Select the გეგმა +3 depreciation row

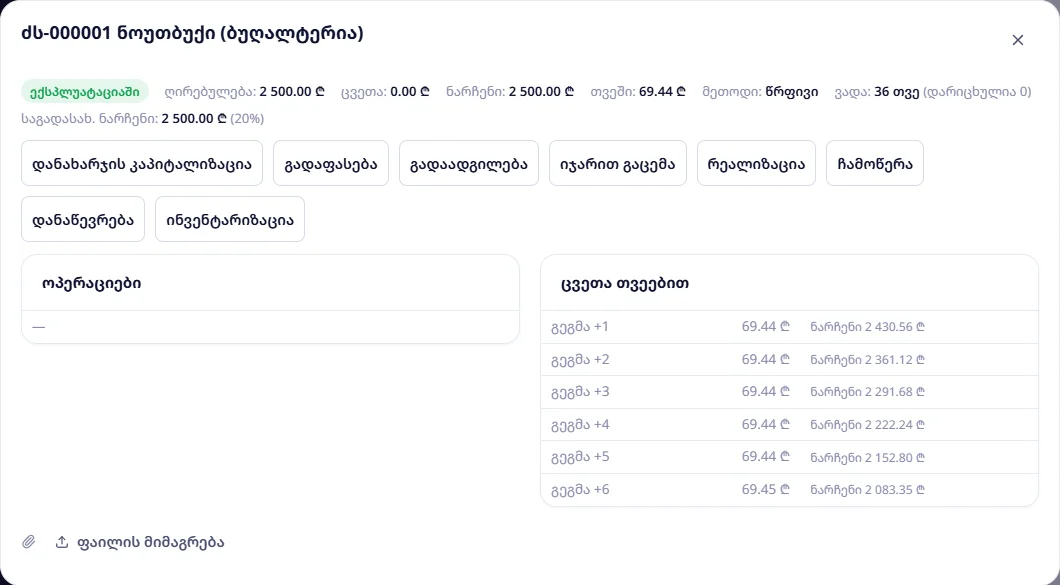(x=789, y=392)
